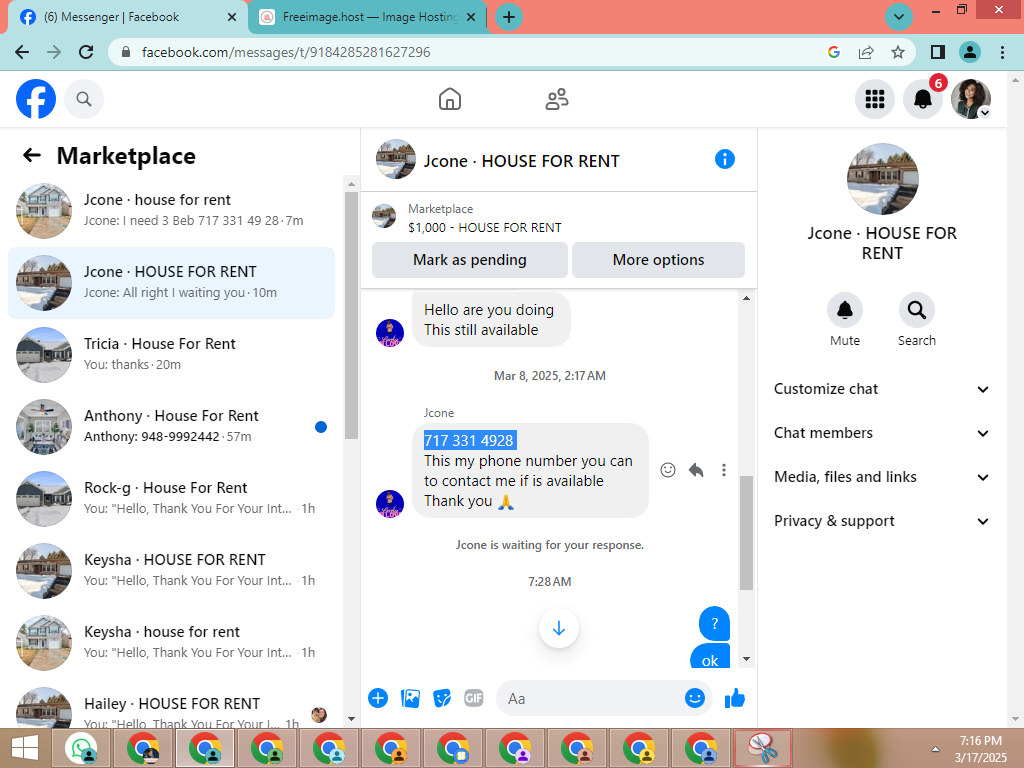
Task: Reload the page
Action: 86,52
